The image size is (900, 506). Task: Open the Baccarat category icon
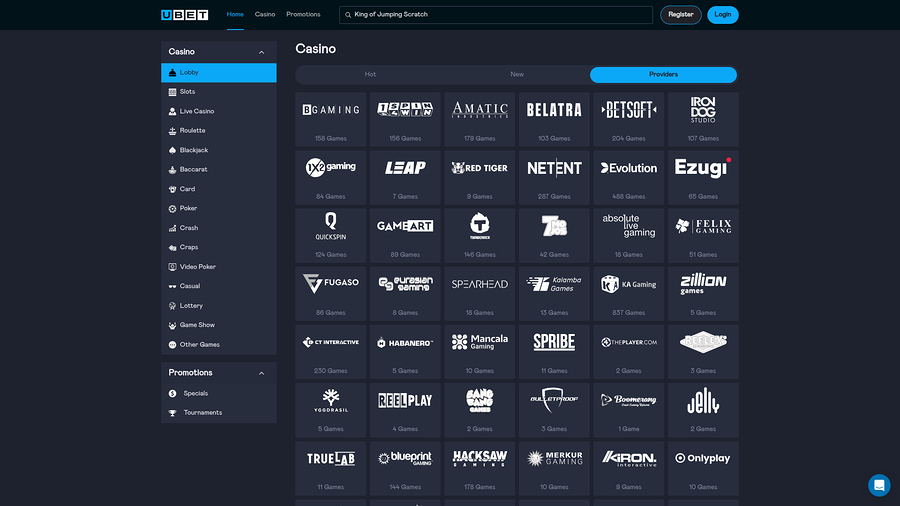pos(172,170)
